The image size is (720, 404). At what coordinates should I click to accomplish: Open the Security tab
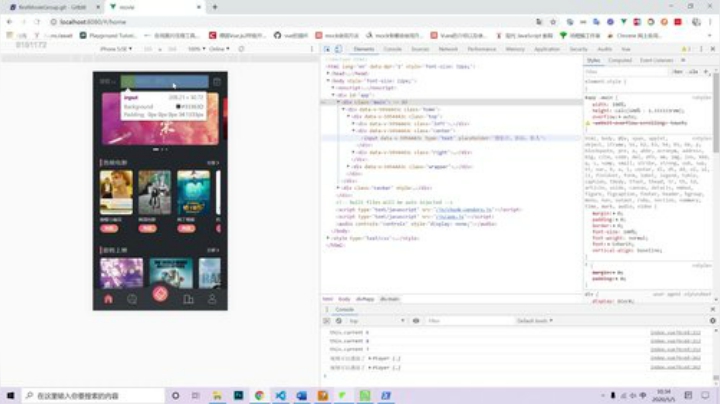click(x=578, y=49)
